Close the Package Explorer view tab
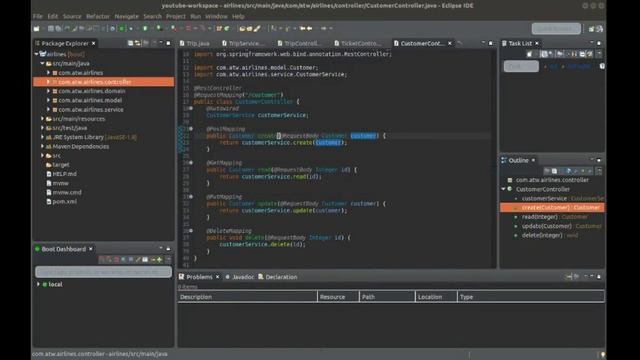This screenshot has width=640, height=360. point(93,43)
